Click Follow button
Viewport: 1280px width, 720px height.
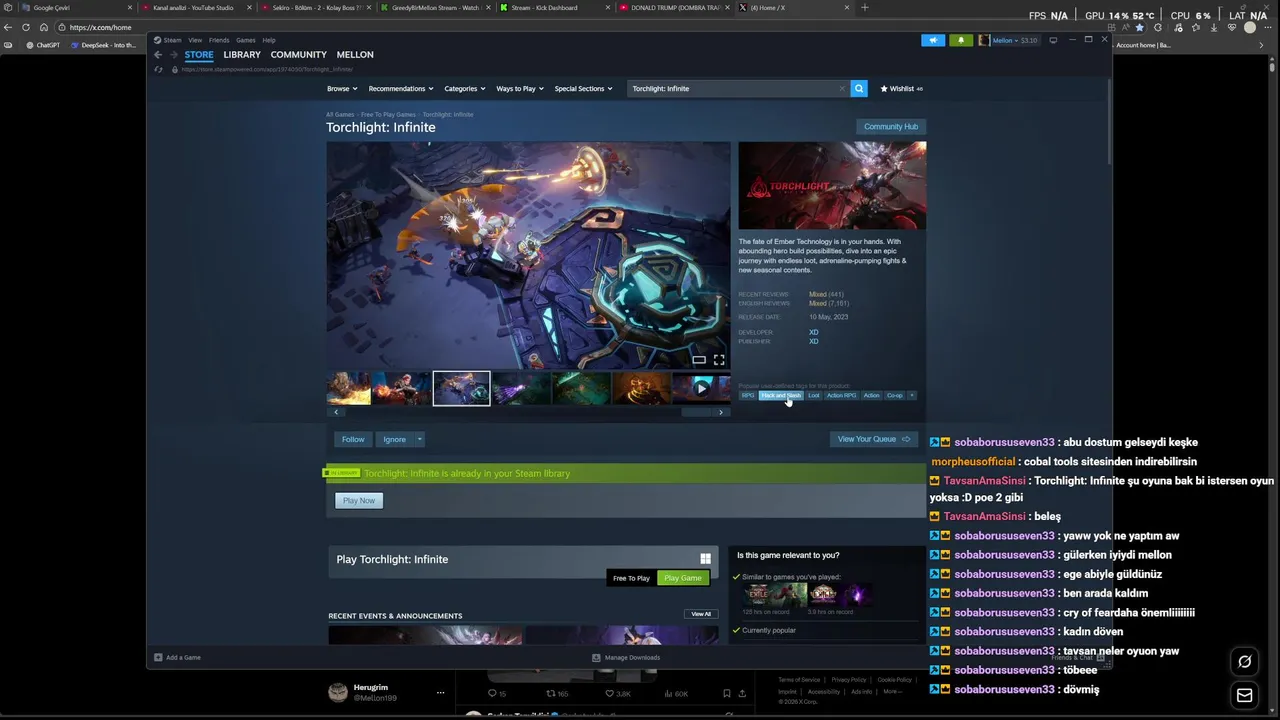coord(353,439)
